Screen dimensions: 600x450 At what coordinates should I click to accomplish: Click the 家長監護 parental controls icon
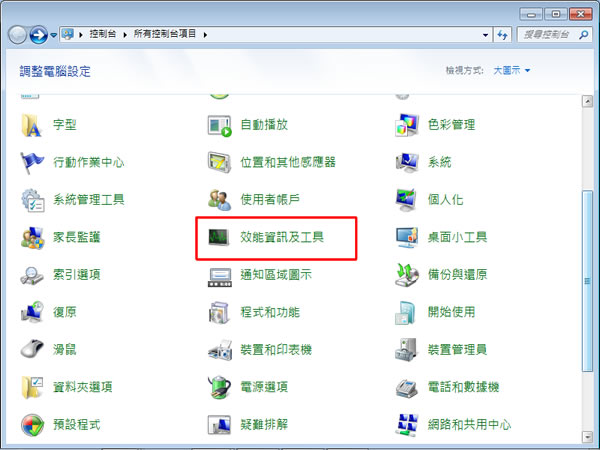[x=32, y=237]
